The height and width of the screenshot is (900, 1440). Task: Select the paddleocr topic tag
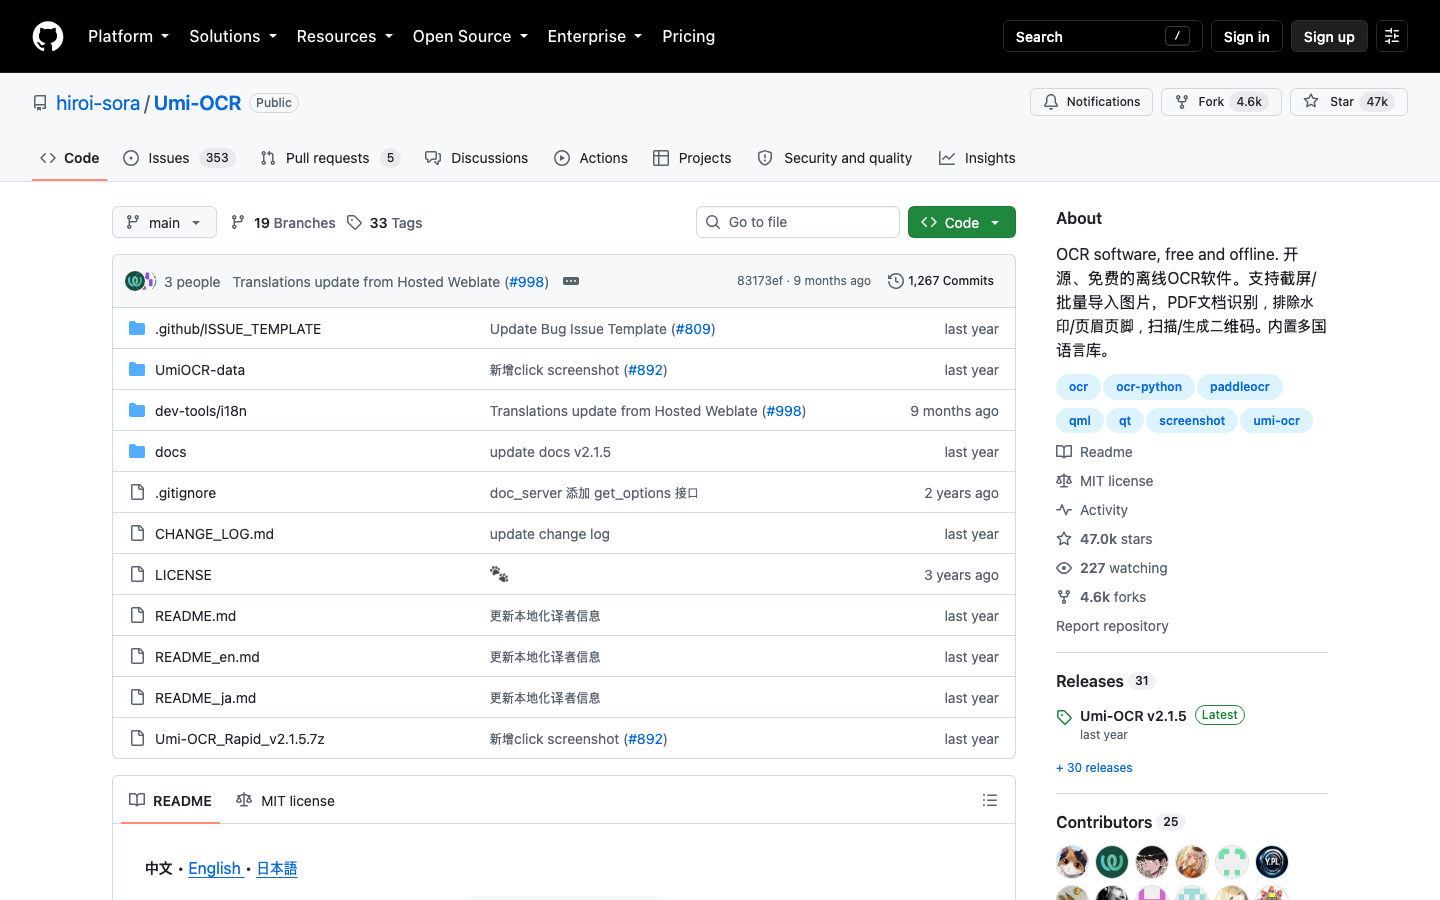(x=1240, y=387)
